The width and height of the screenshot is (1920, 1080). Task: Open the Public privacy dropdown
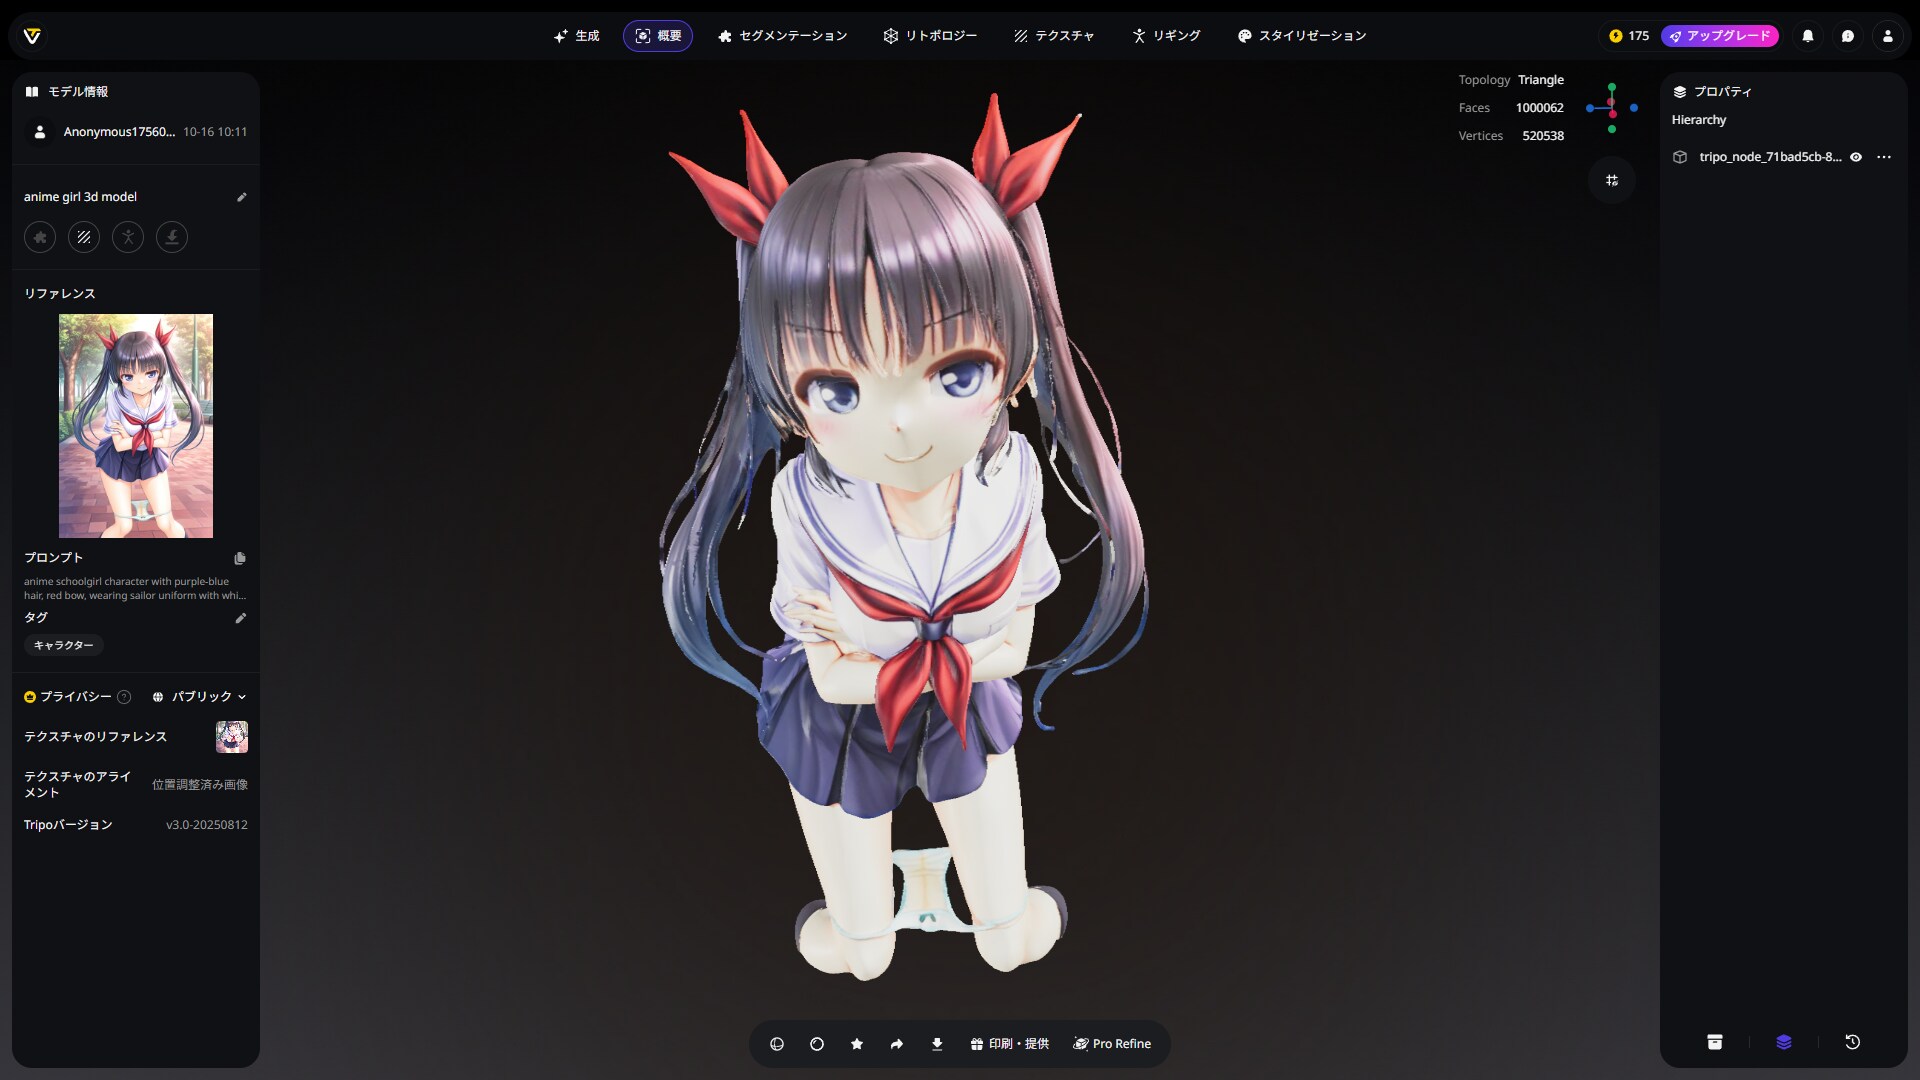point(199,697)
